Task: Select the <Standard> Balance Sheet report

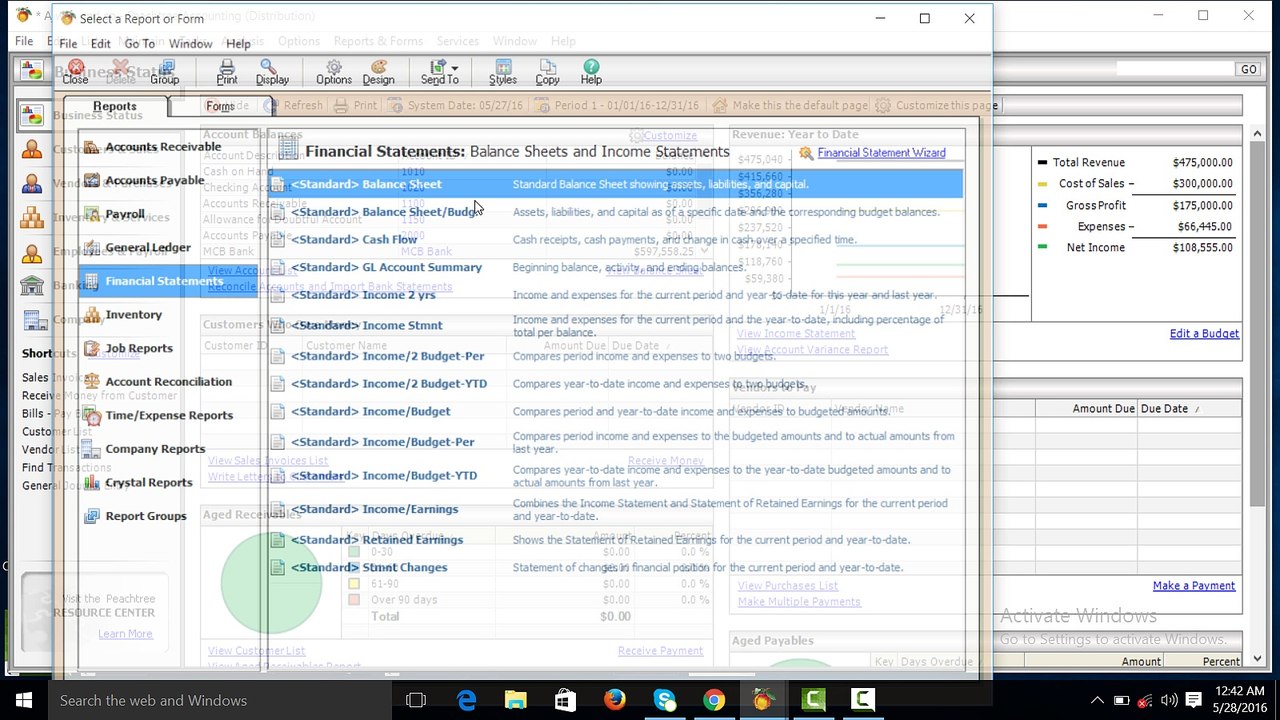Action: point(615,184)
